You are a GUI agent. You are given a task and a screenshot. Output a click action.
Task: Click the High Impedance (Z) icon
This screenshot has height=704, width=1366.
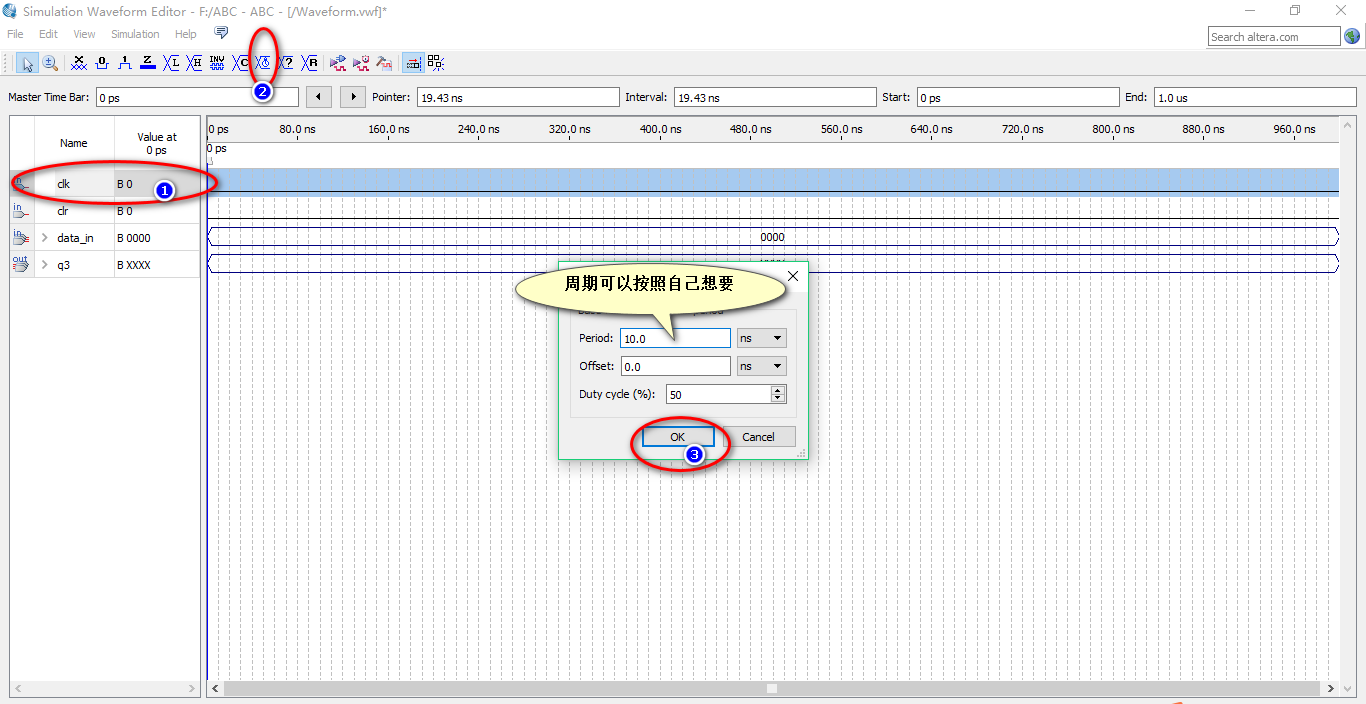[148, 63]
